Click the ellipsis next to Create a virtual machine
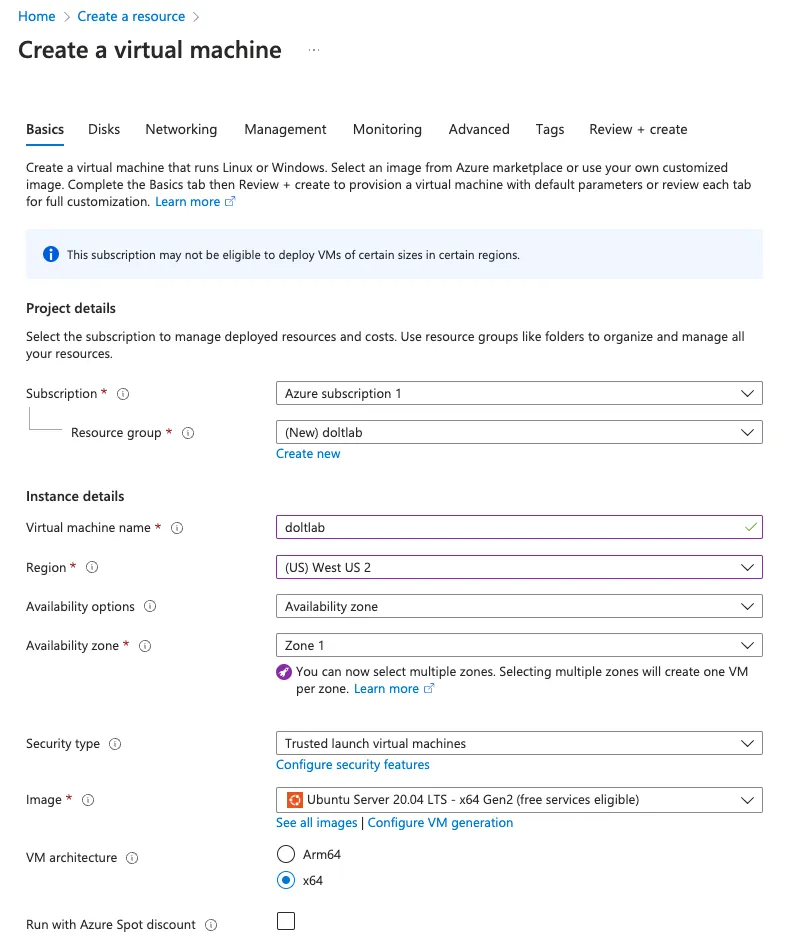The image size is (809, 945). pyautogui.click(x=313, y=49)
